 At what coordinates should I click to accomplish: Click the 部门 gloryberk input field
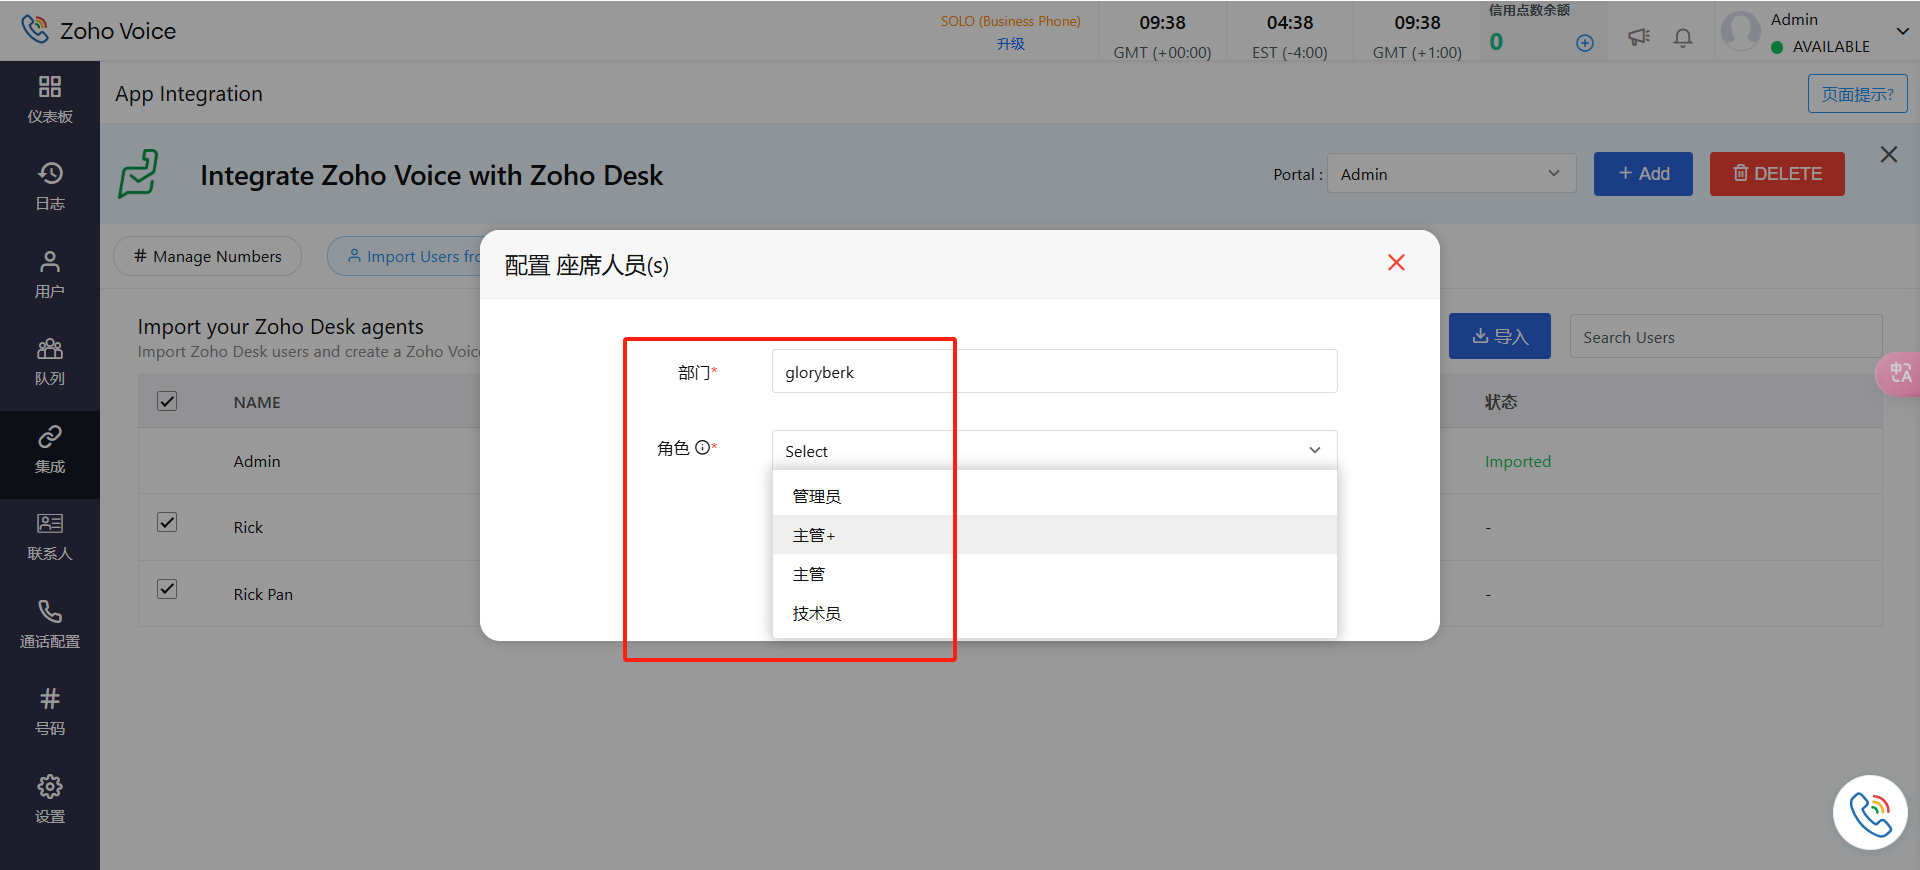[1054, 371]
